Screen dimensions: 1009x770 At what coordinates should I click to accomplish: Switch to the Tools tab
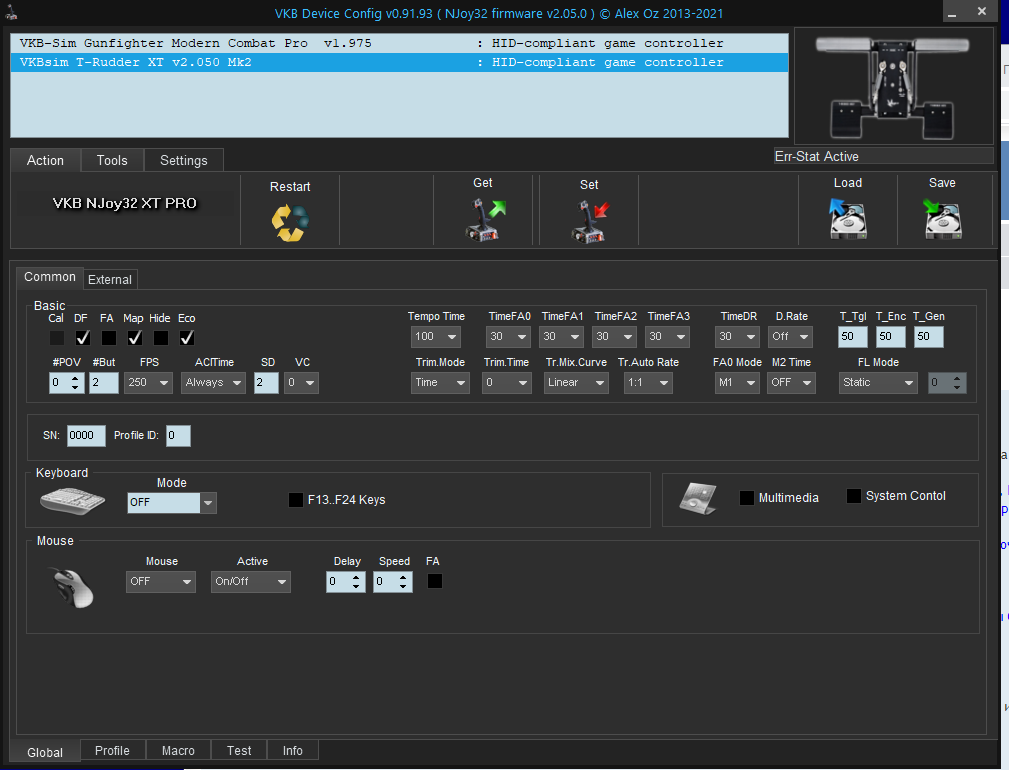coord(112,160)
